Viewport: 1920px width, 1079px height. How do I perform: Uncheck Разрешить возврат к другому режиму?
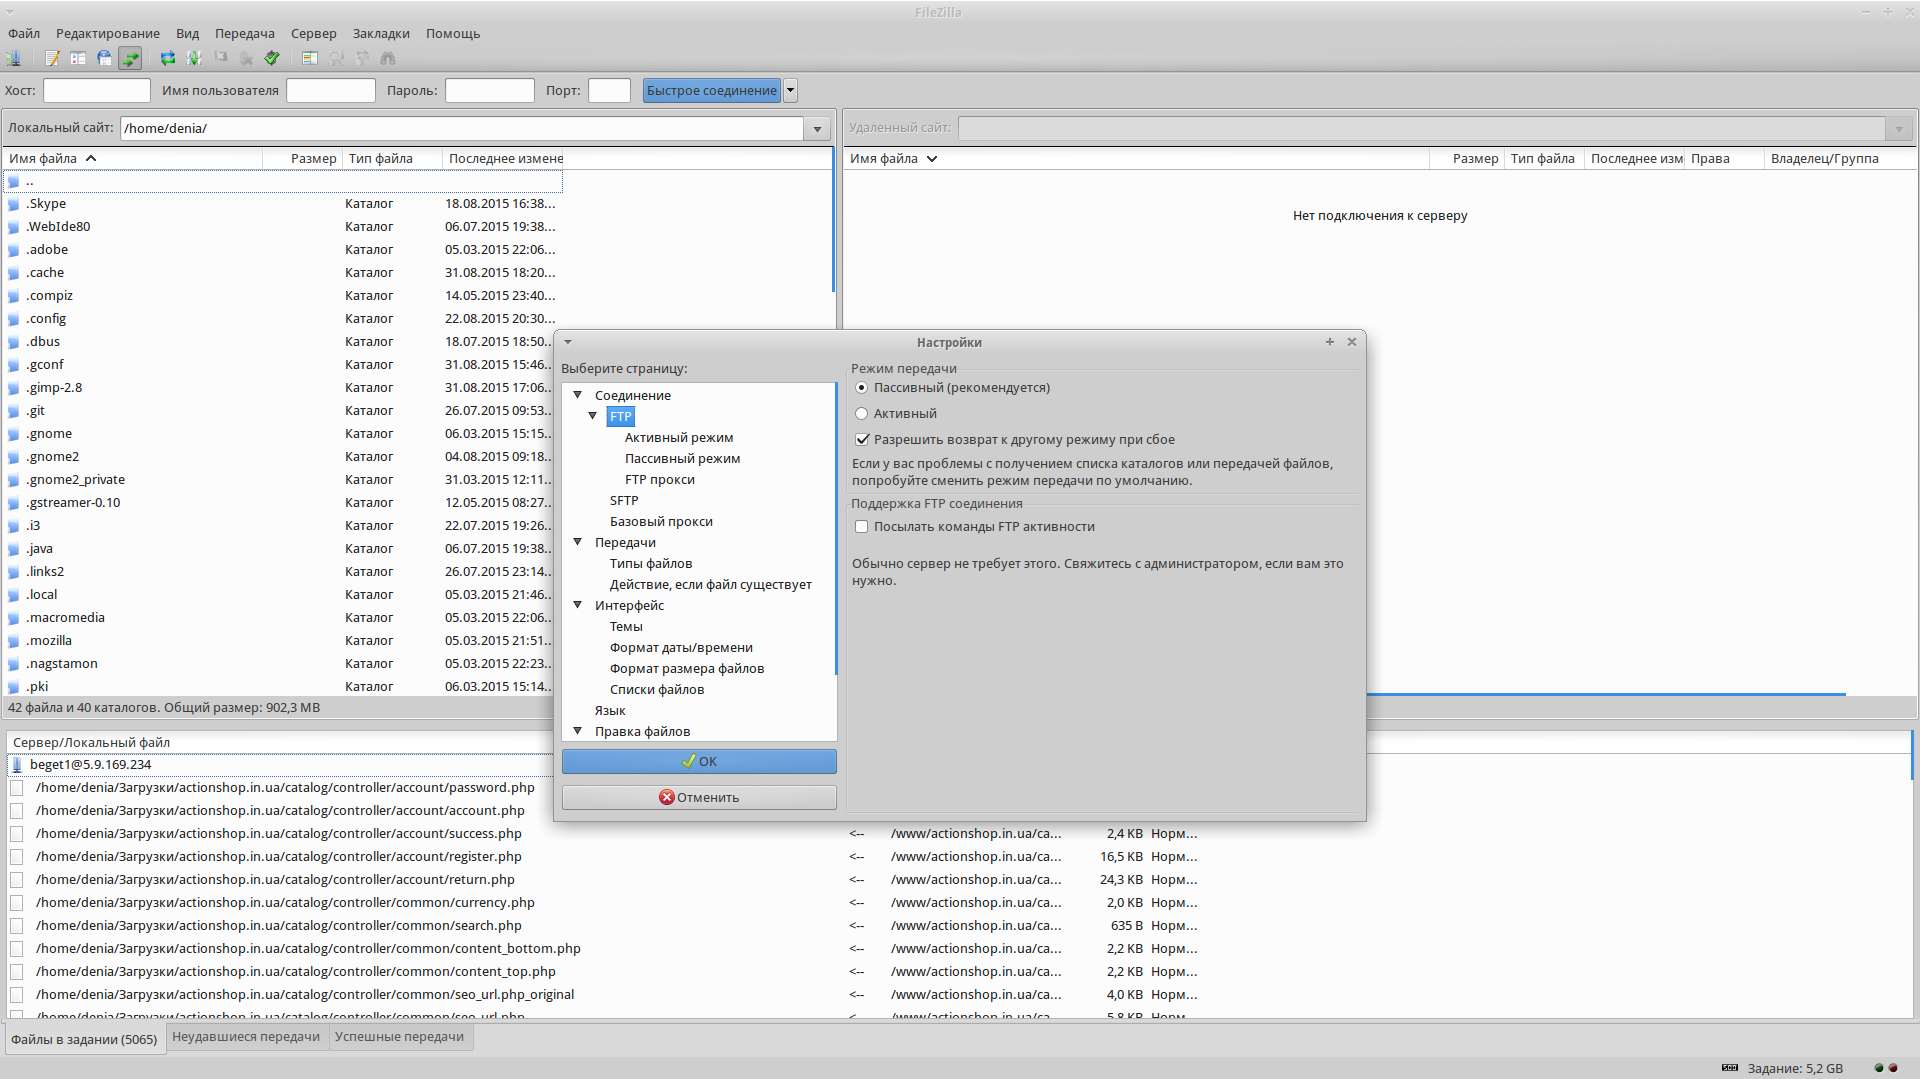862,439
